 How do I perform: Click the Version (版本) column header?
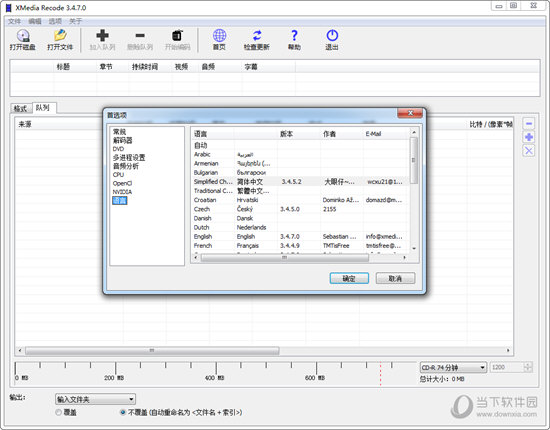click(299, 134)
